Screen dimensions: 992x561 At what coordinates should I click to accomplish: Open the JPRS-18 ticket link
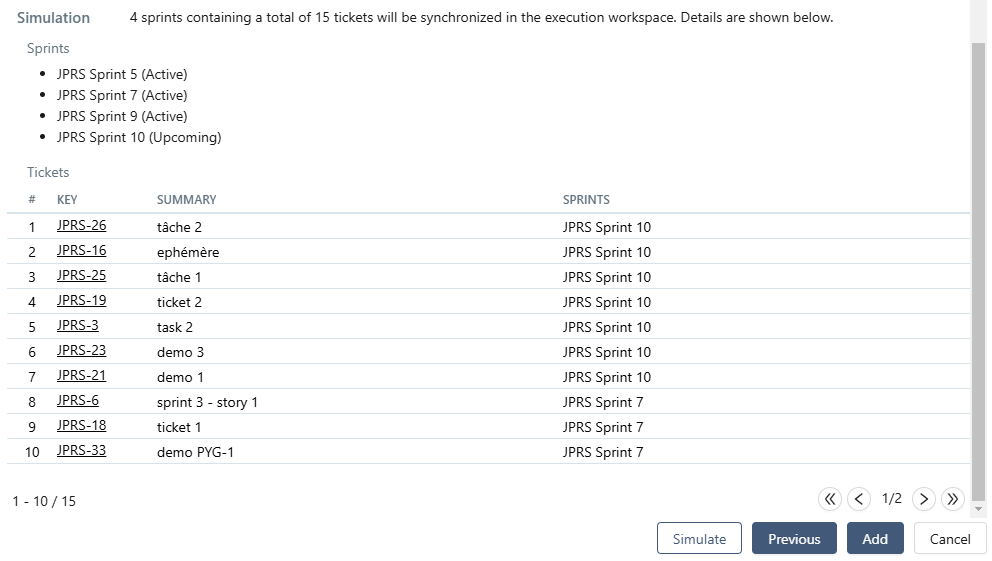pos(81,426)
